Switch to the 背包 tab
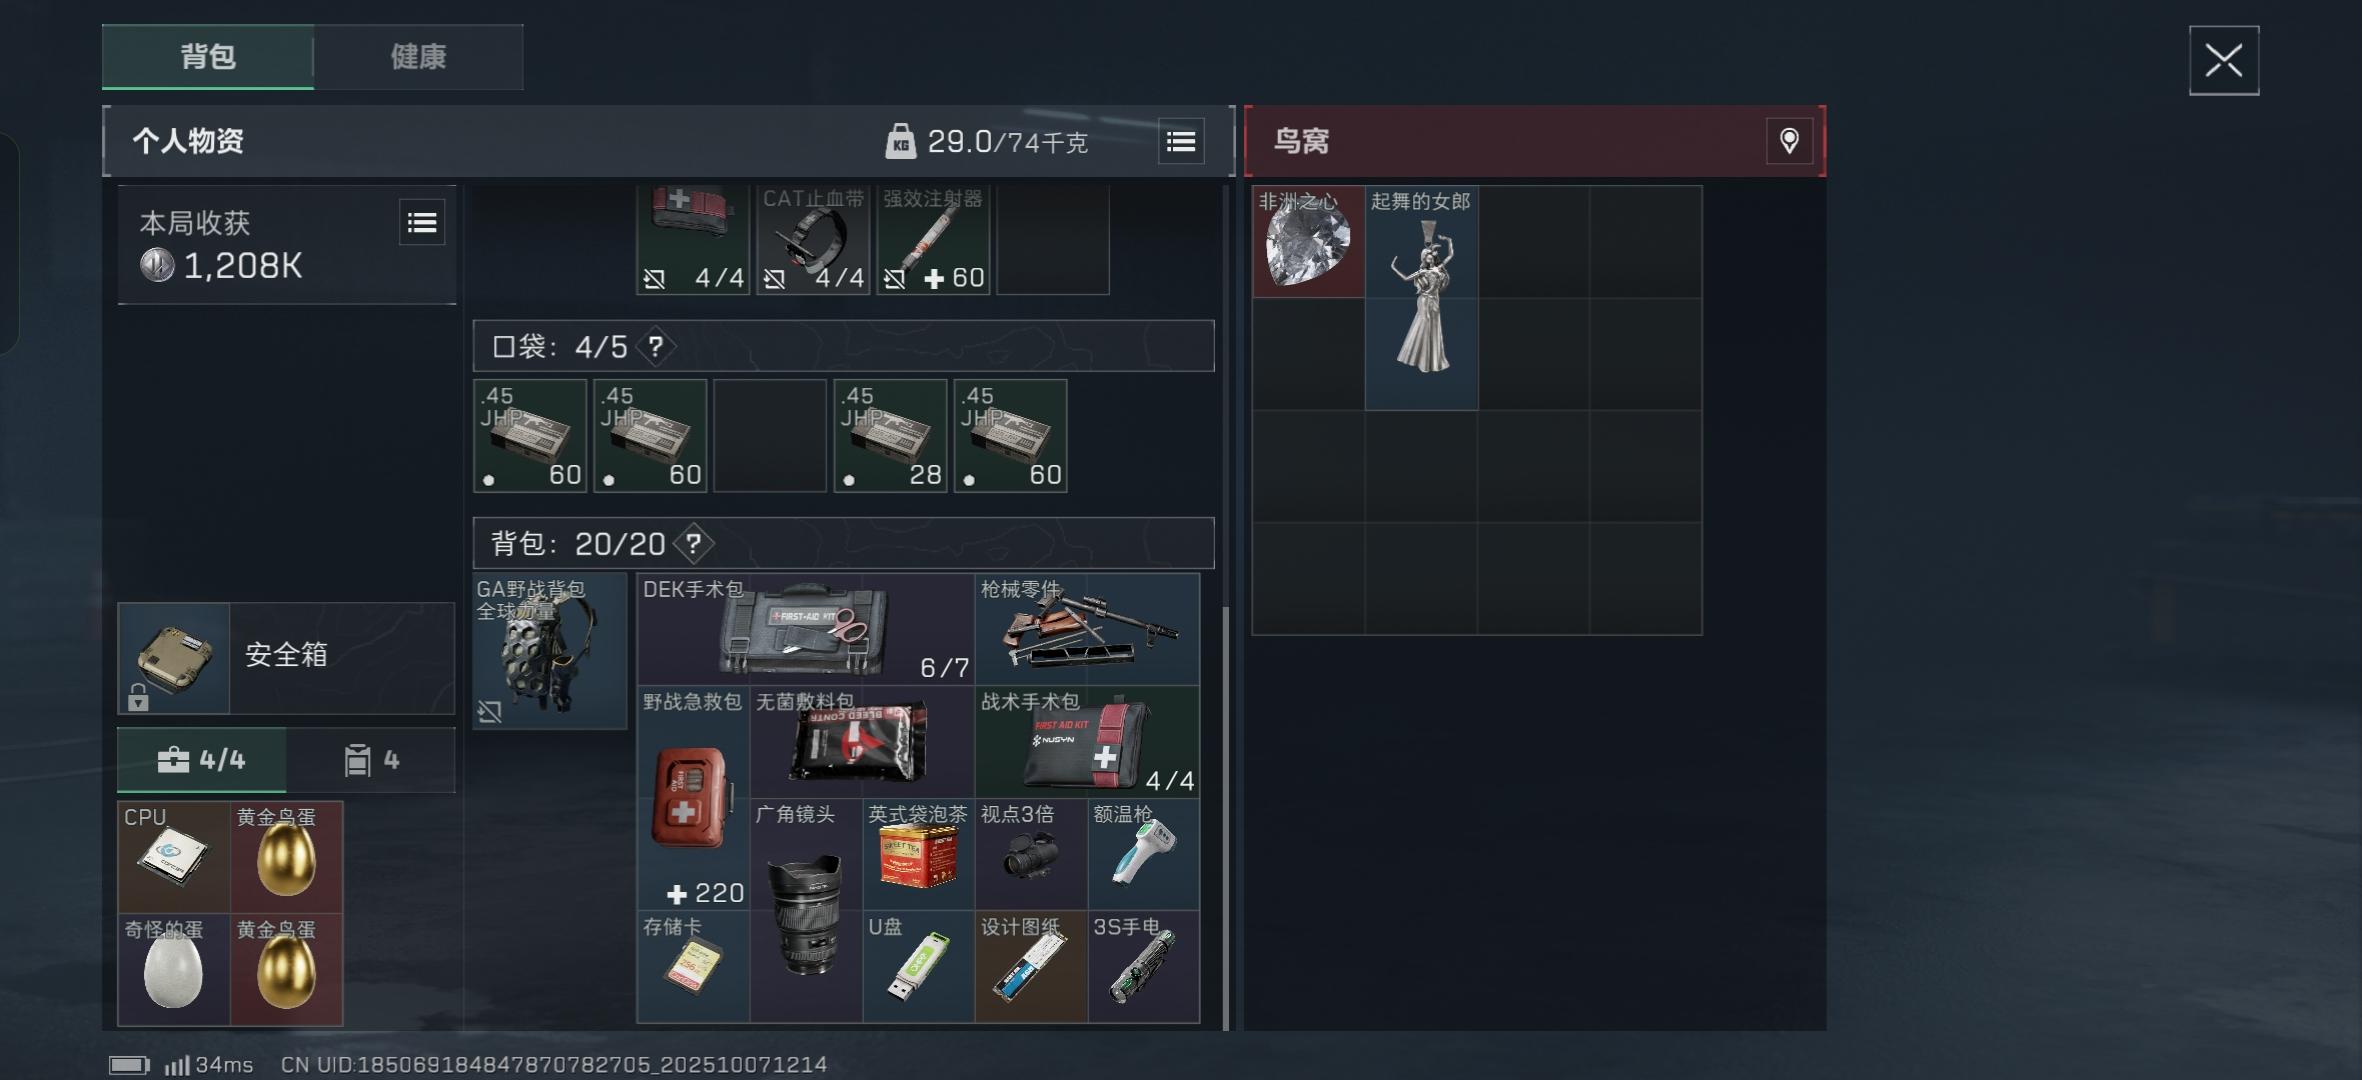The height and width of the screenshot is (1080, 2362). click(x=208, y=57)
